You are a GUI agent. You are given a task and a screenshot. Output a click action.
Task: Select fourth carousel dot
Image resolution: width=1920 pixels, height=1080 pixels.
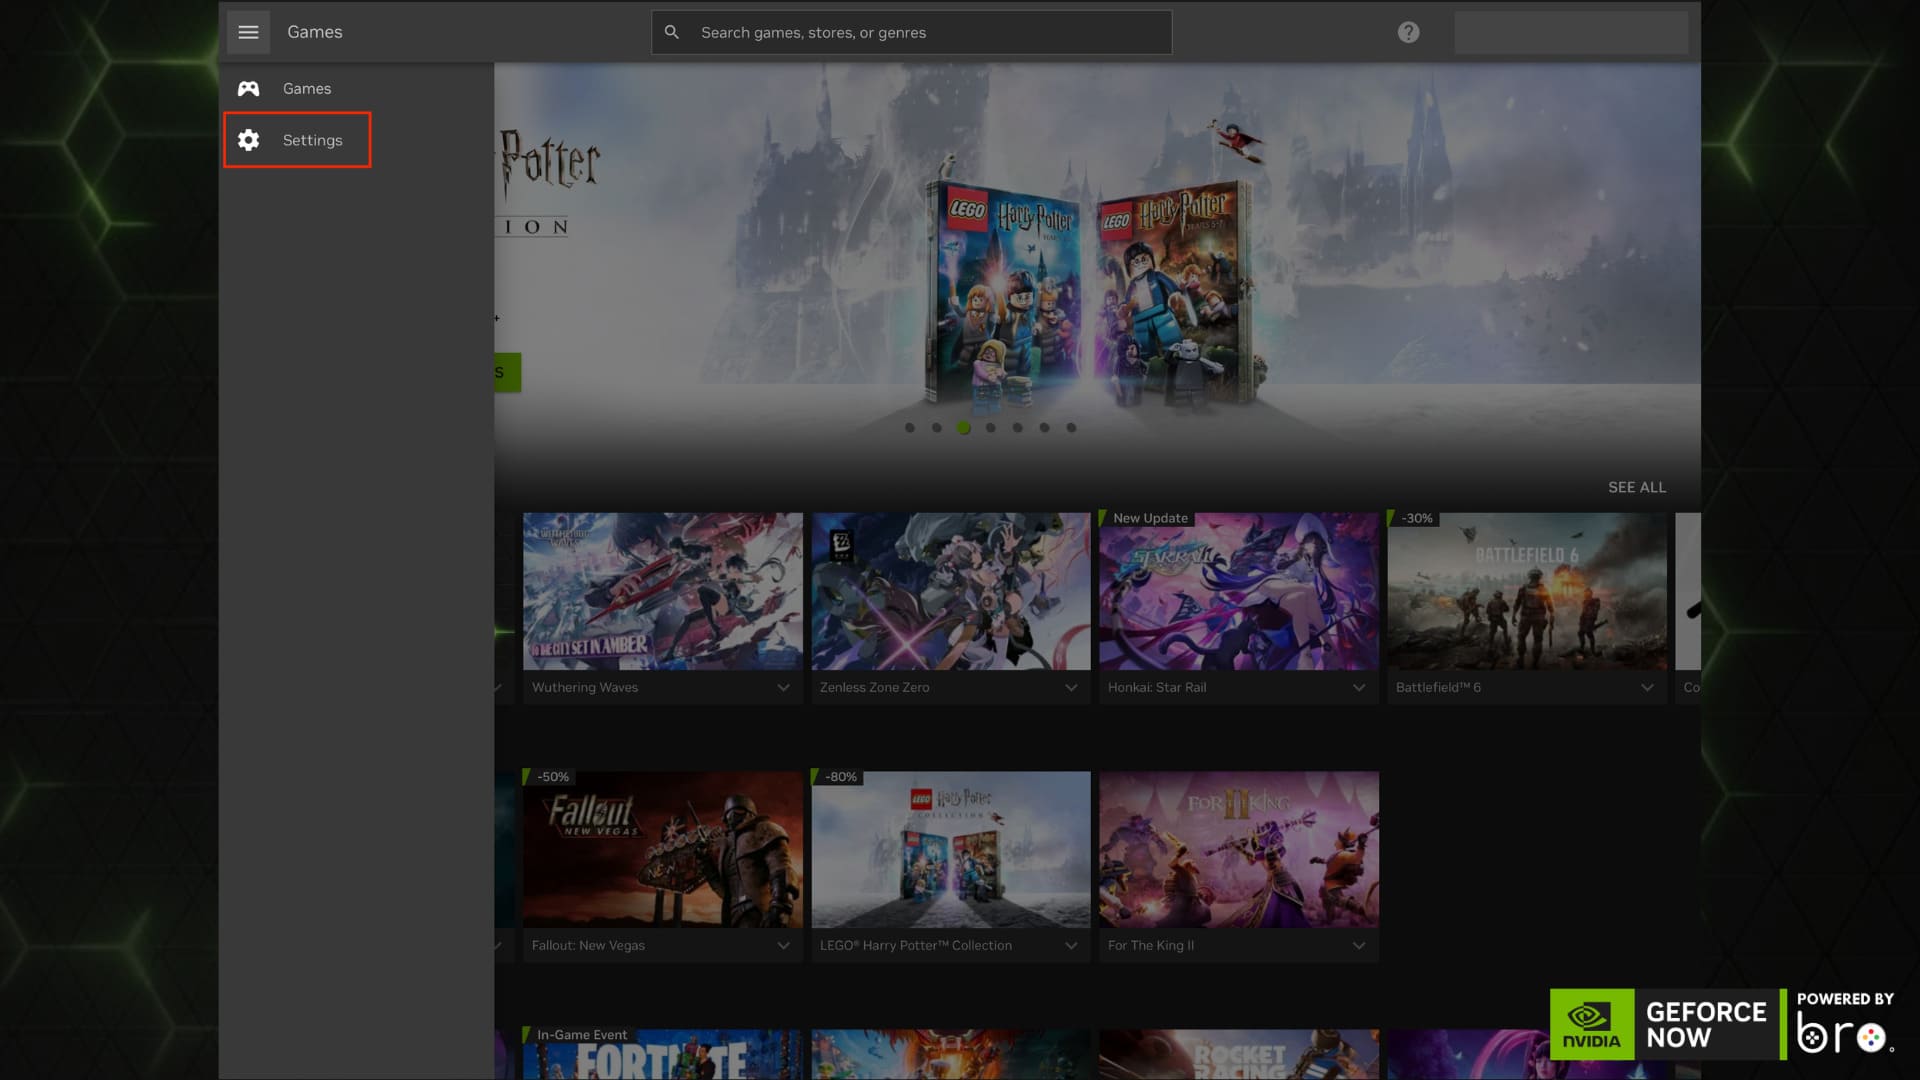coord(991,428)
